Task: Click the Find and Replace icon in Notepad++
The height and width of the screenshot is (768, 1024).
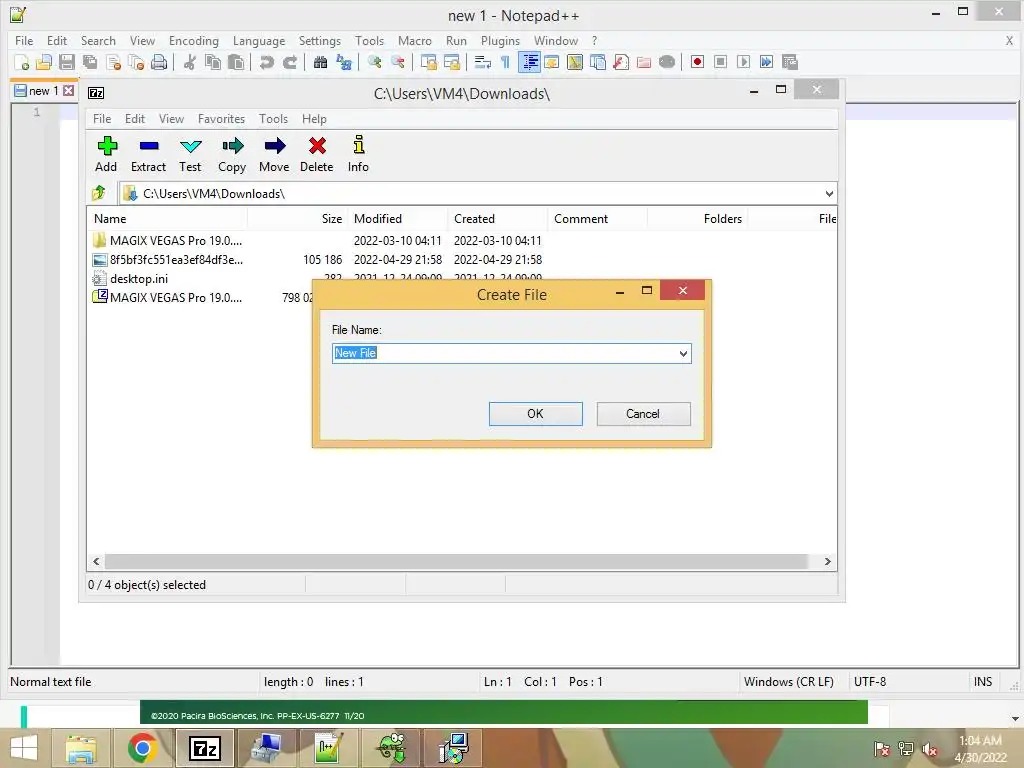Action: (x=344, y=62)
